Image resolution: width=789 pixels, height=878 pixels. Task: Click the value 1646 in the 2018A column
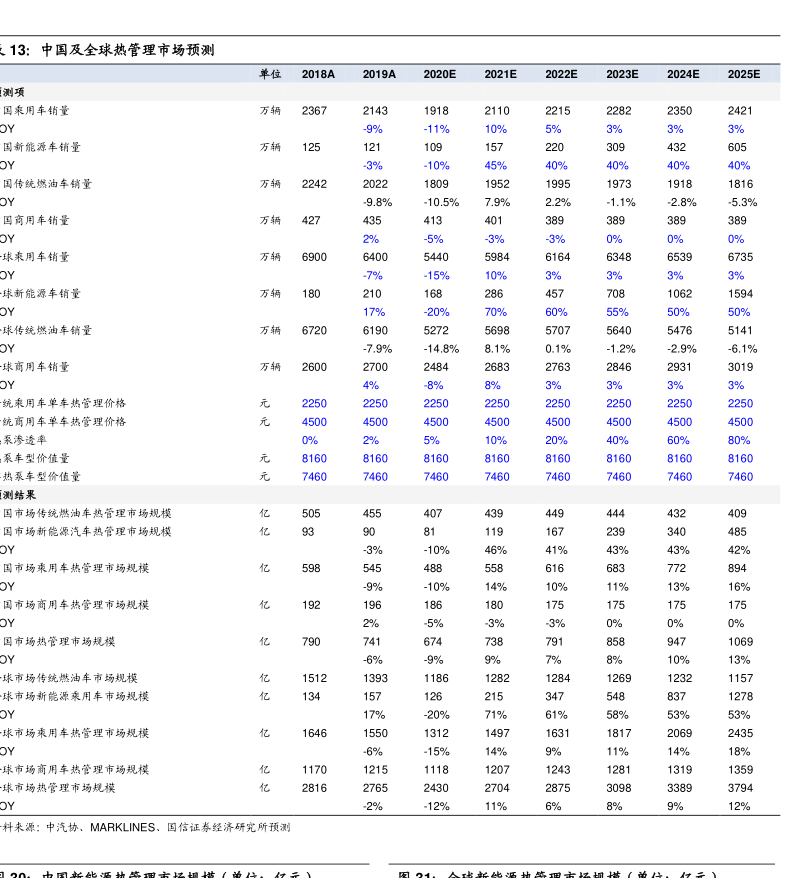click(314, 733)
